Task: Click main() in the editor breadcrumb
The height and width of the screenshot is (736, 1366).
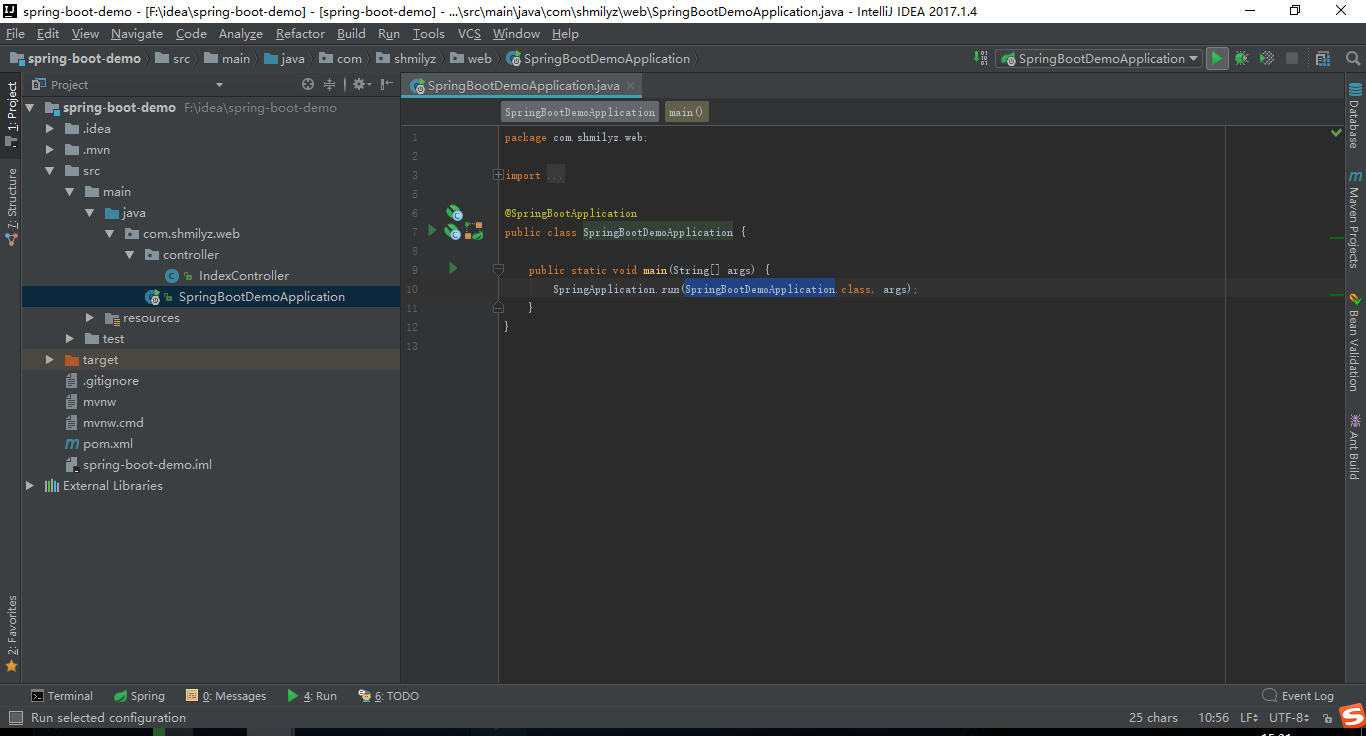Action: click(x=686, y=111)
